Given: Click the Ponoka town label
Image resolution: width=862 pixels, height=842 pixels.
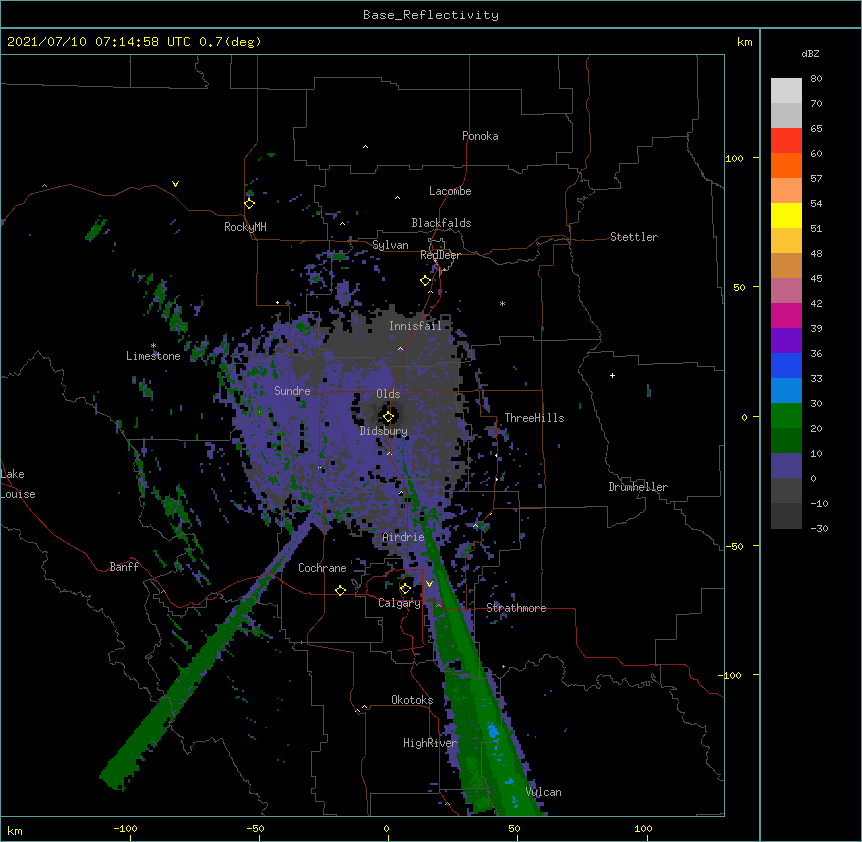Looking at the screenshot, I should click(x=480, y=136).
